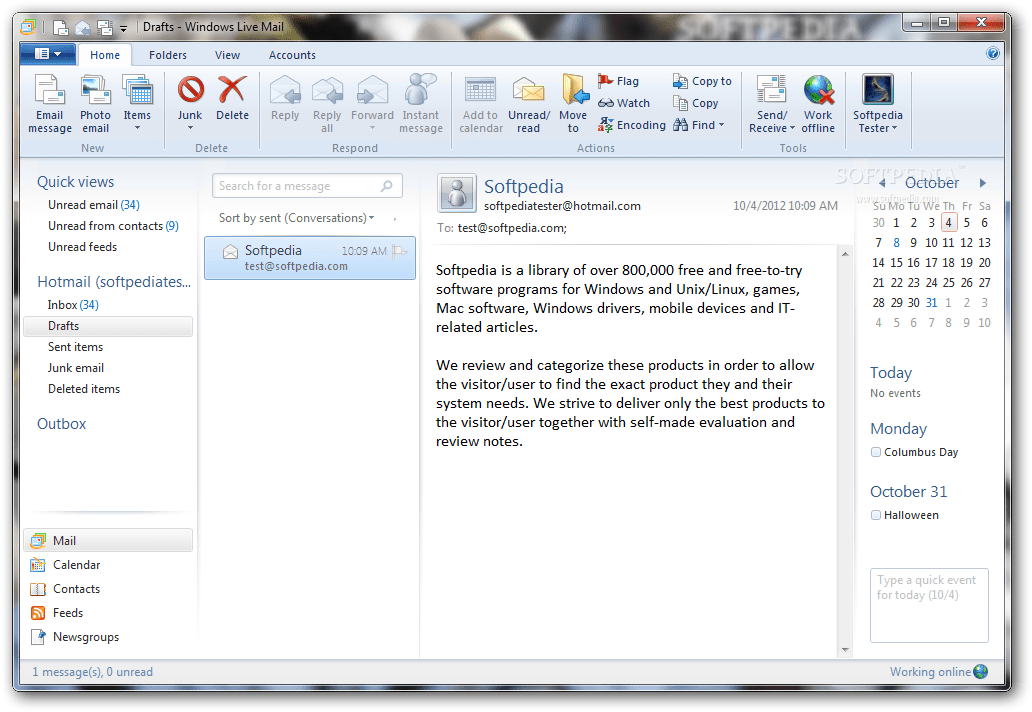Screen dimensions: 1032x712
Task: Create a new Email message
Action: [50, 104]
